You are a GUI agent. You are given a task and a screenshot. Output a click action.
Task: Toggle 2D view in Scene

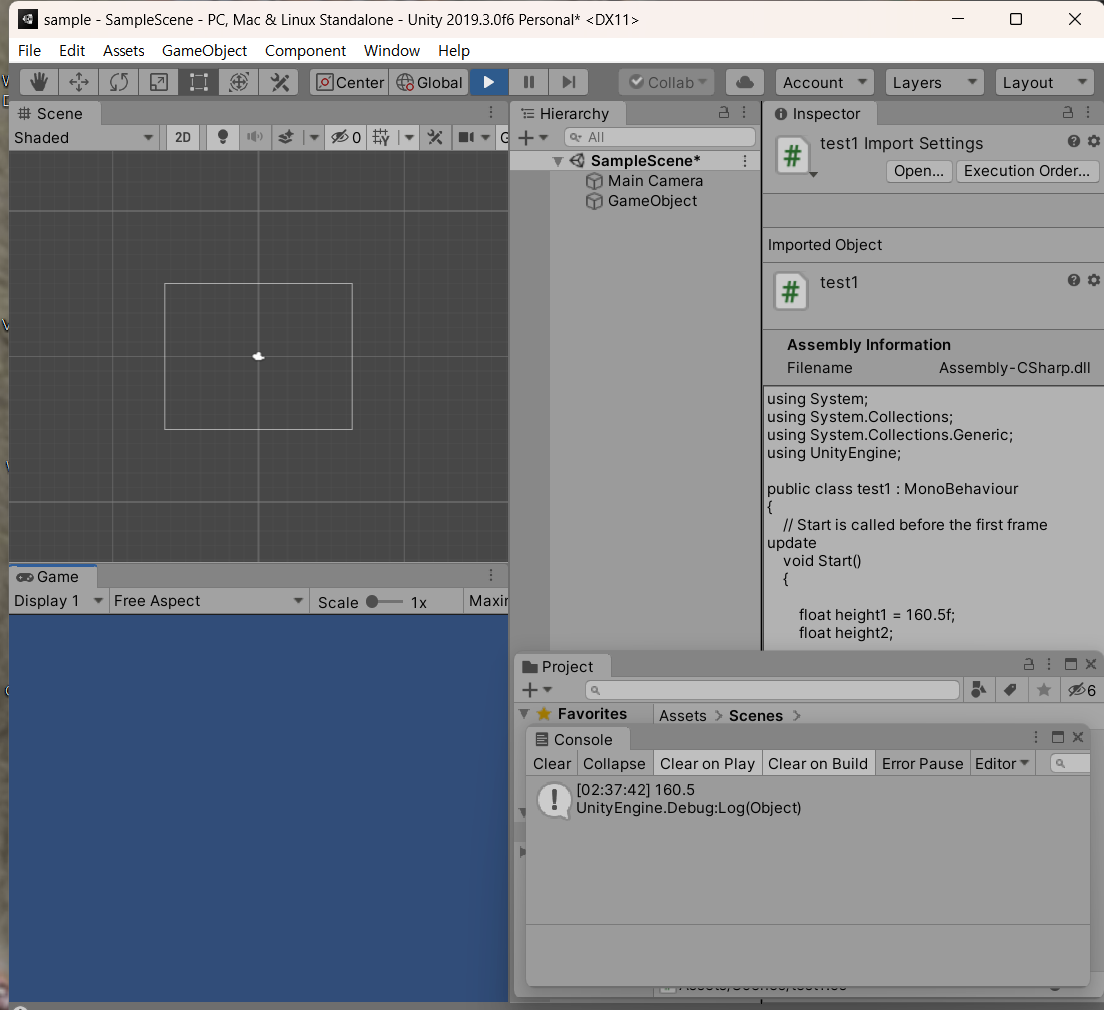183,137
